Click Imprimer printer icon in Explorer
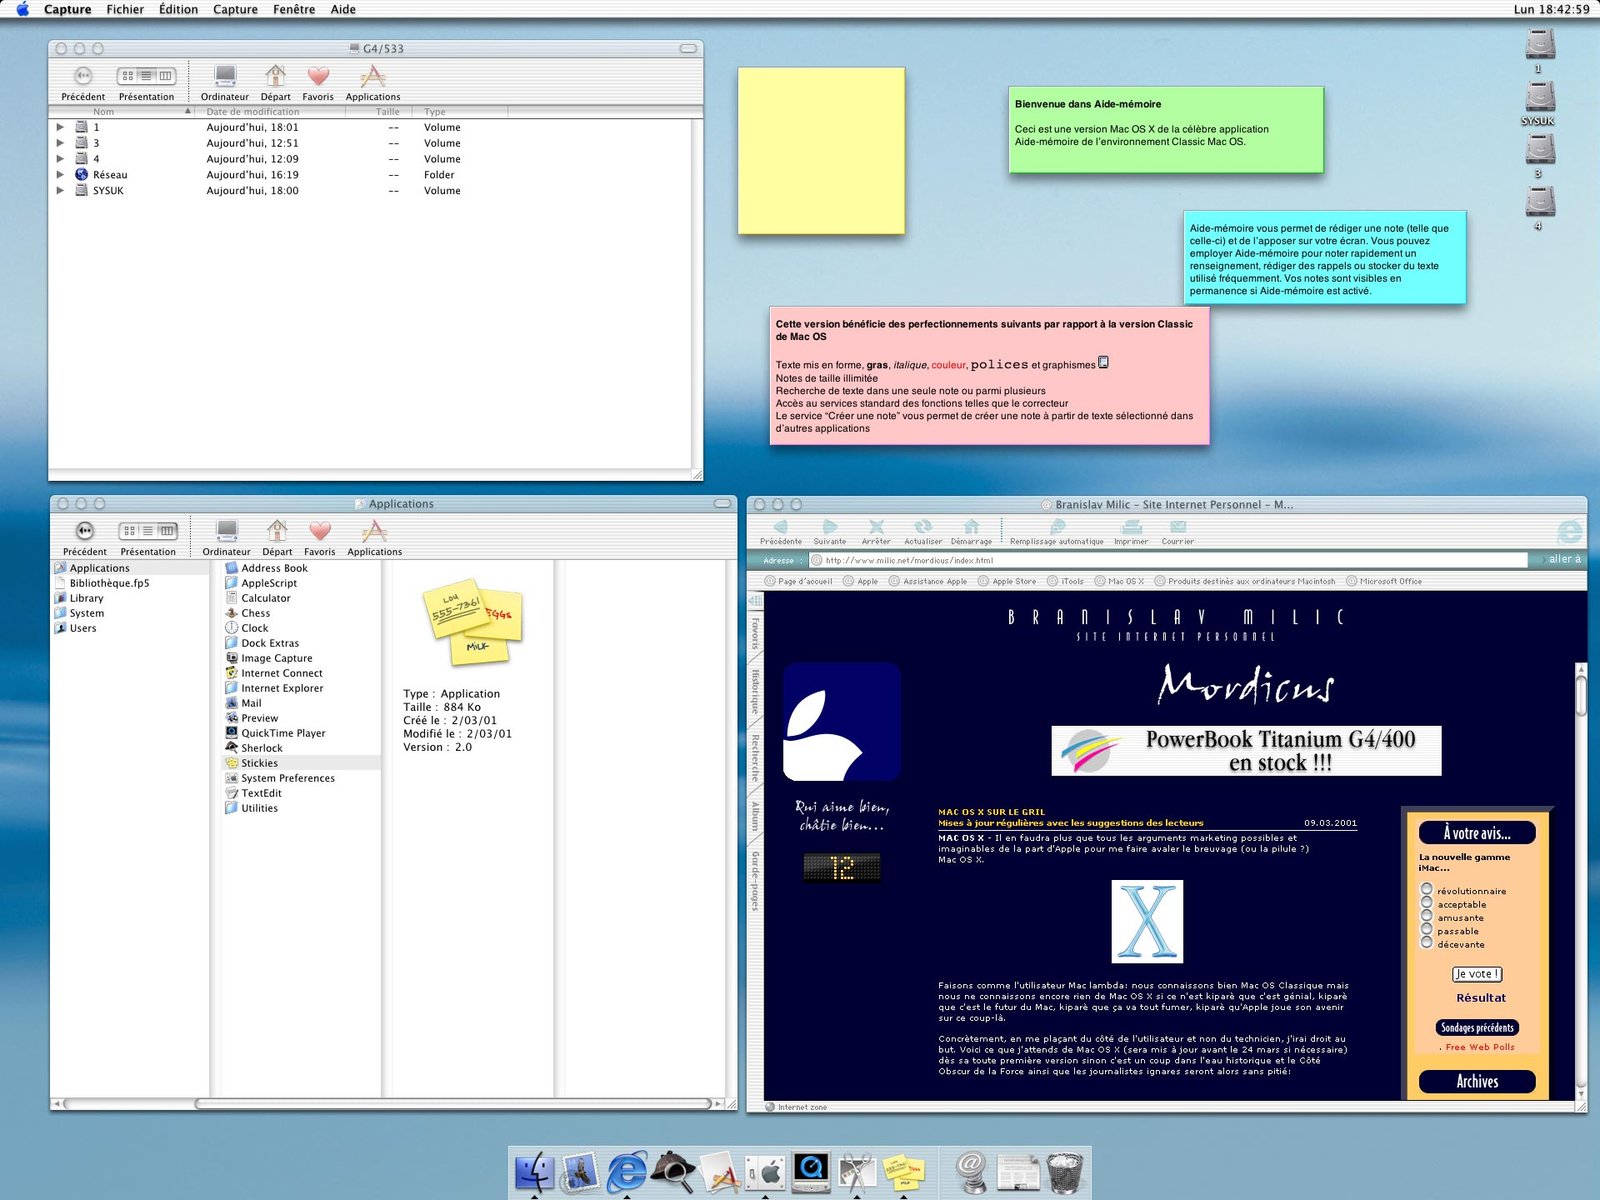The width and height of the screenshot is (1600, 1200). coord(1131,532)
